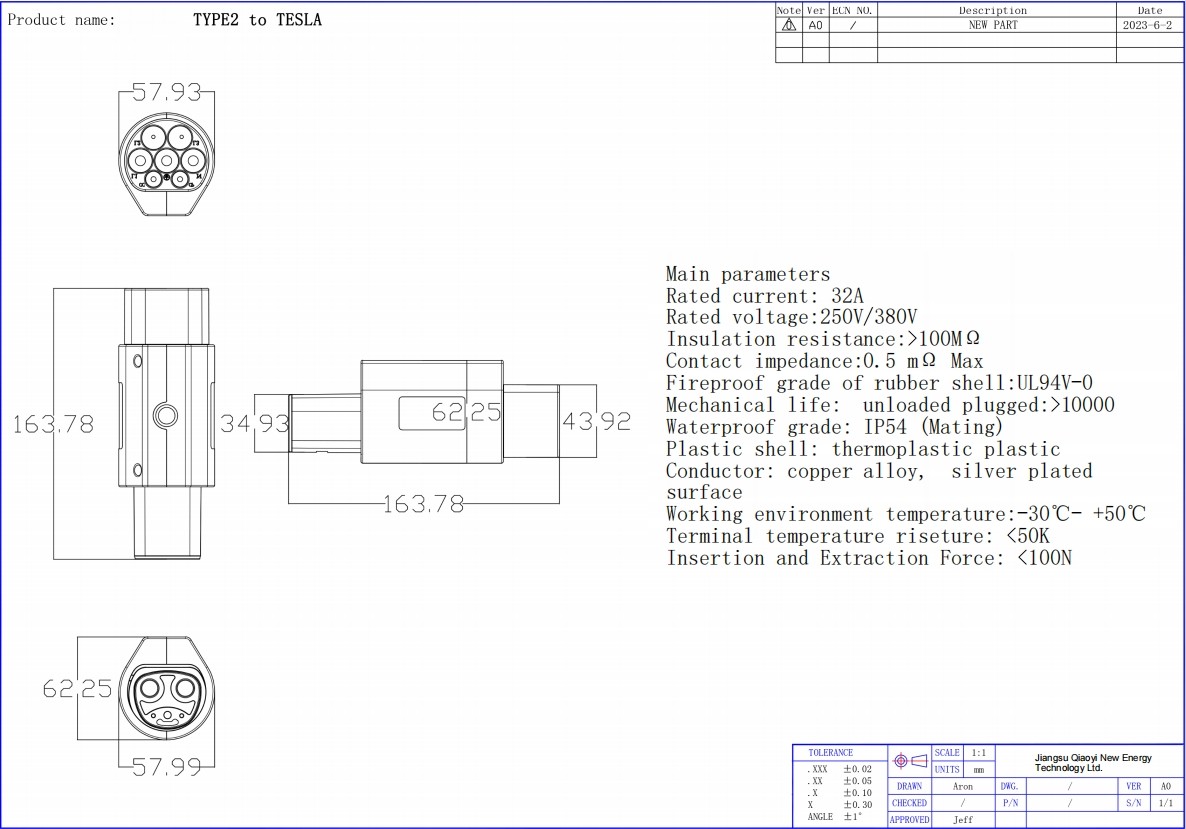Click the 57.93 width dimension

[166, 93]
